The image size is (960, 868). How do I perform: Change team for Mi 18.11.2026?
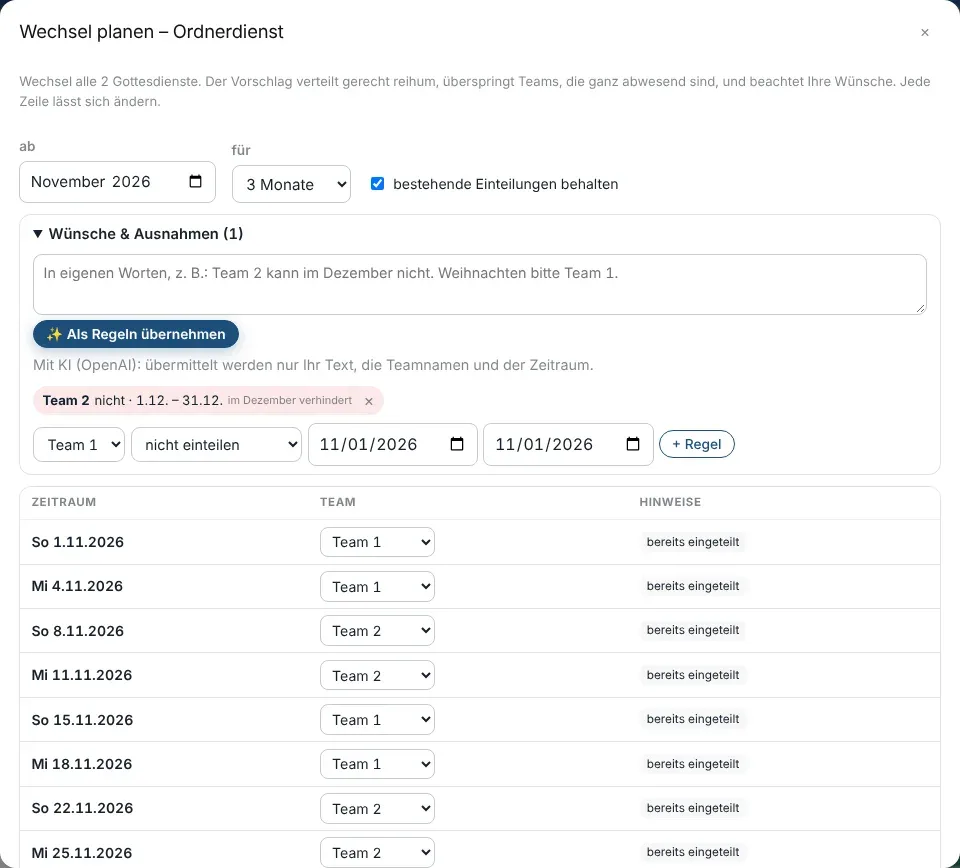[x=377, y=764]
